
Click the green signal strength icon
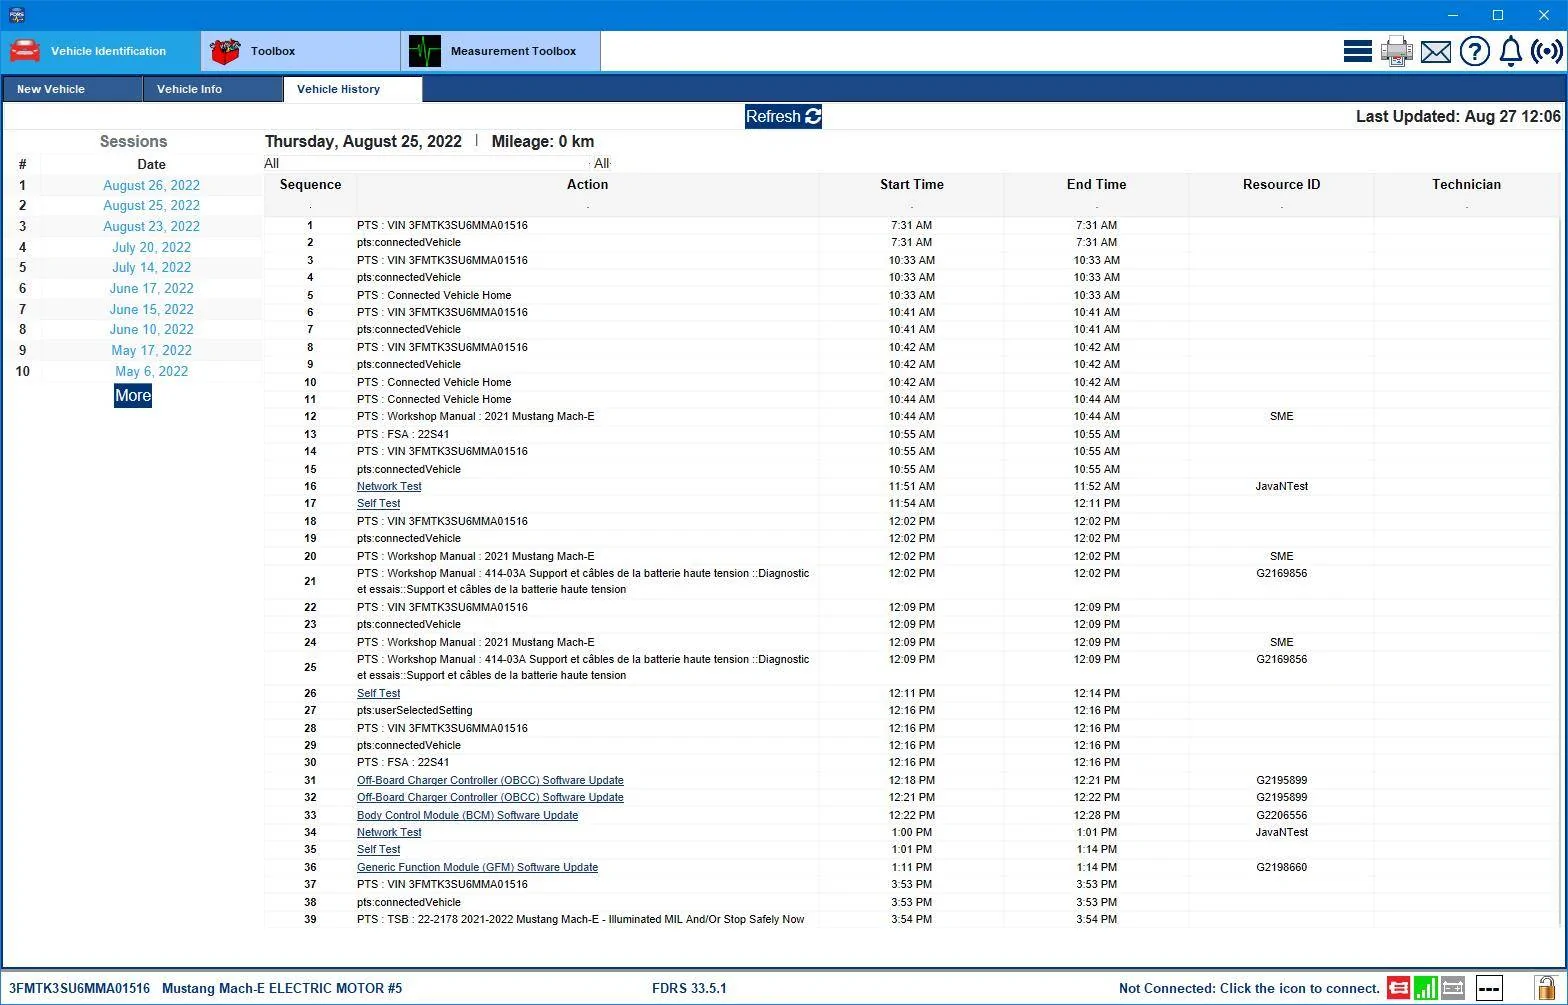coord(1425,988)
